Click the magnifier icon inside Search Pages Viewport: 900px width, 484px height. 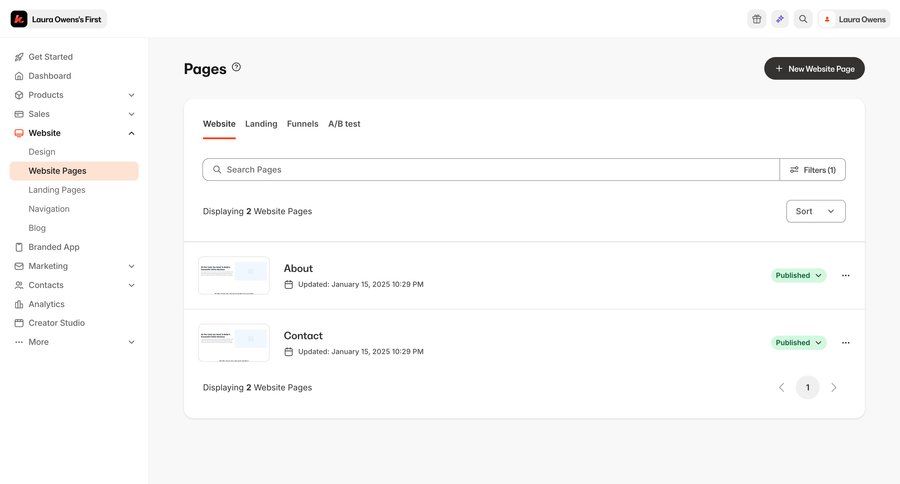pos(217,169)
